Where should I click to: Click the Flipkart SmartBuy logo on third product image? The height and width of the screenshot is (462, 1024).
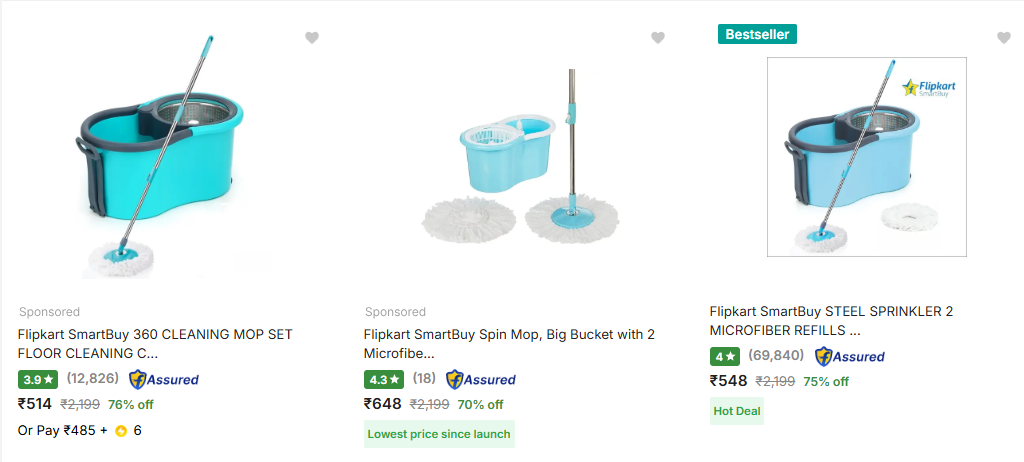pyautogui.click(x=929, y=88)
